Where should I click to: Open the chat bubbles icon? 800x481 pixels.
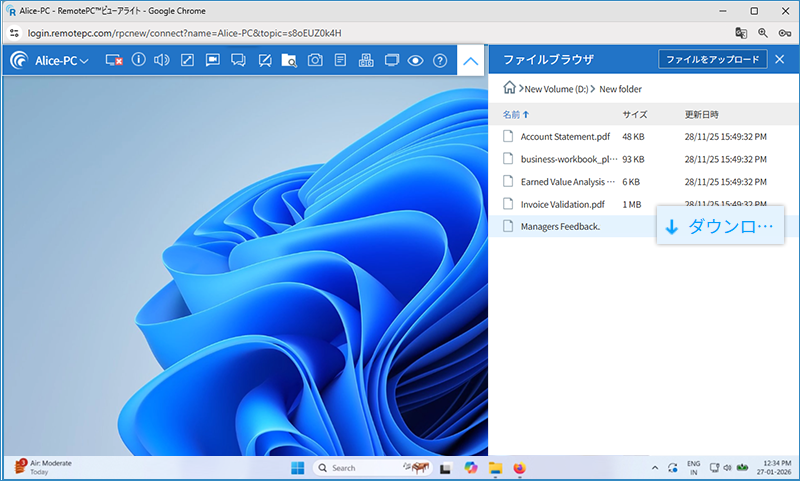coord(238,60)
